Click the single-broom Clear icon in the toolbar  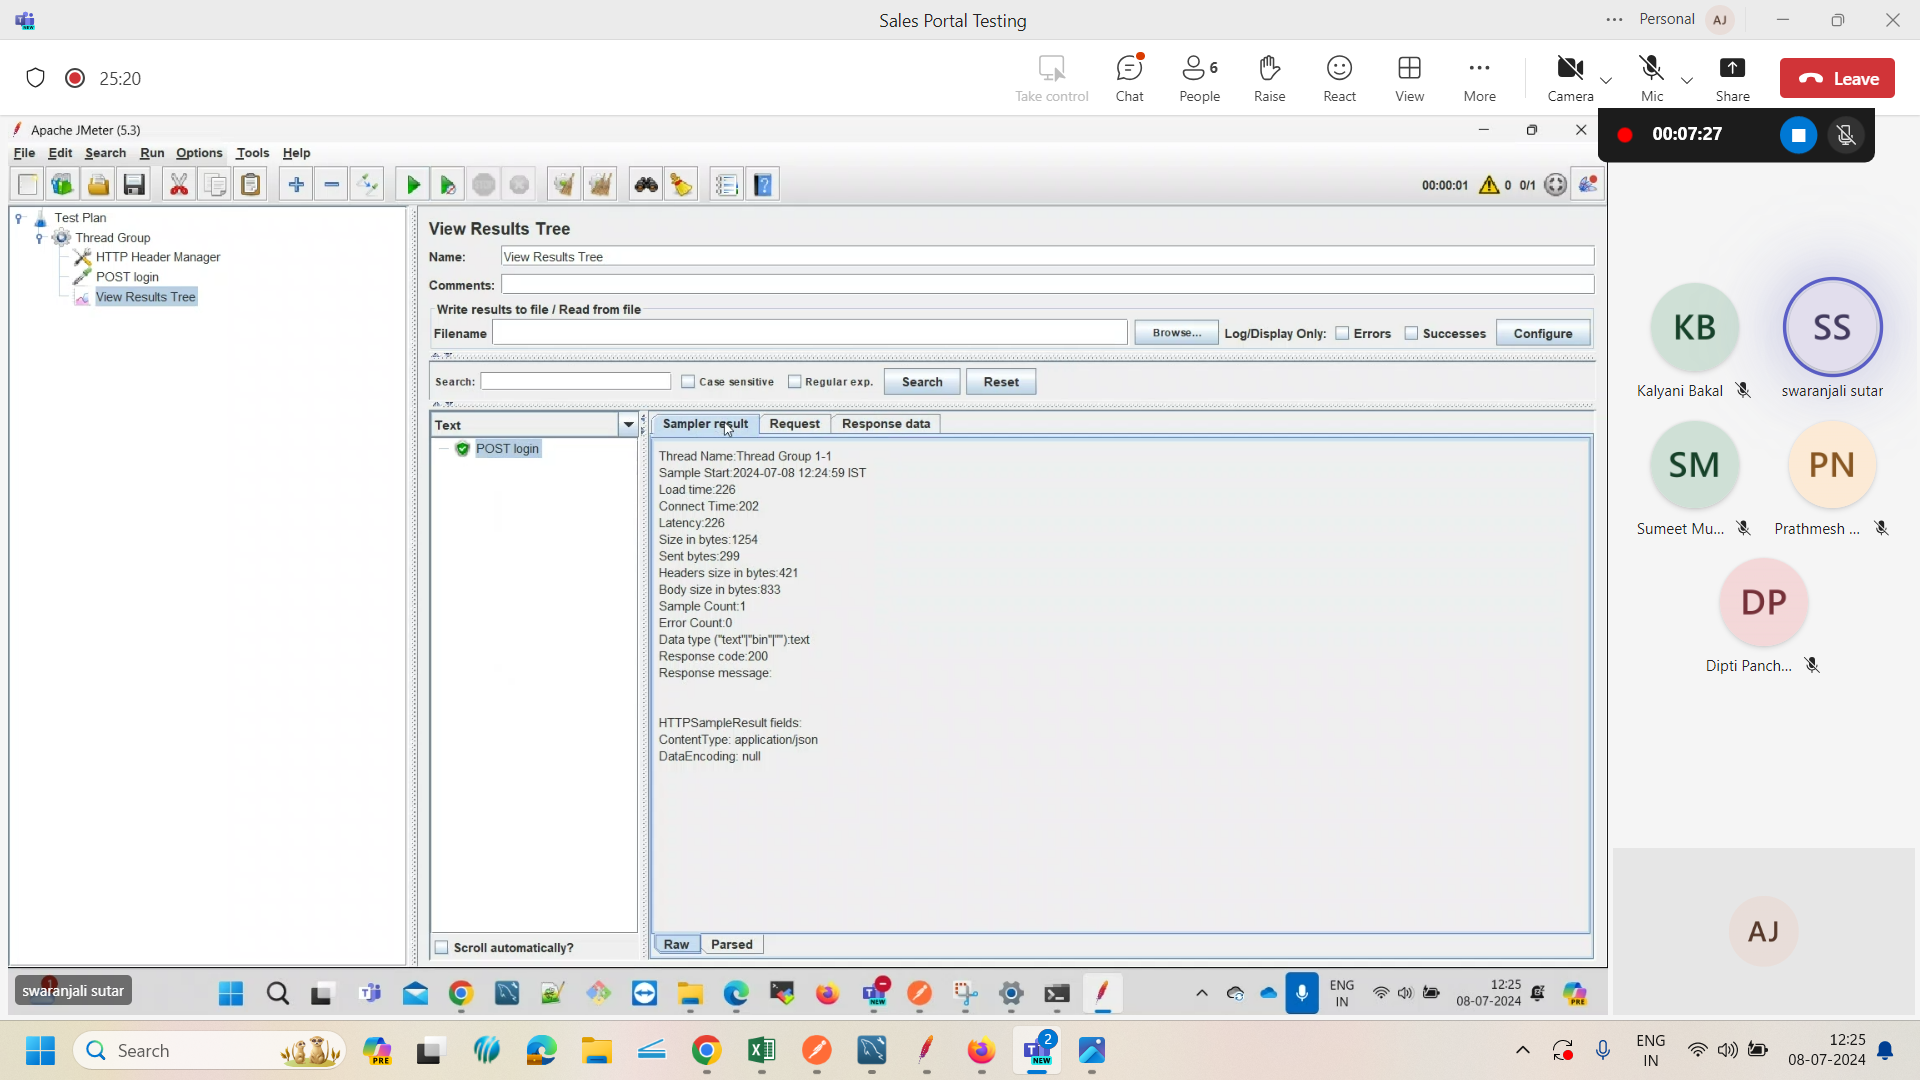pos(564,185)
